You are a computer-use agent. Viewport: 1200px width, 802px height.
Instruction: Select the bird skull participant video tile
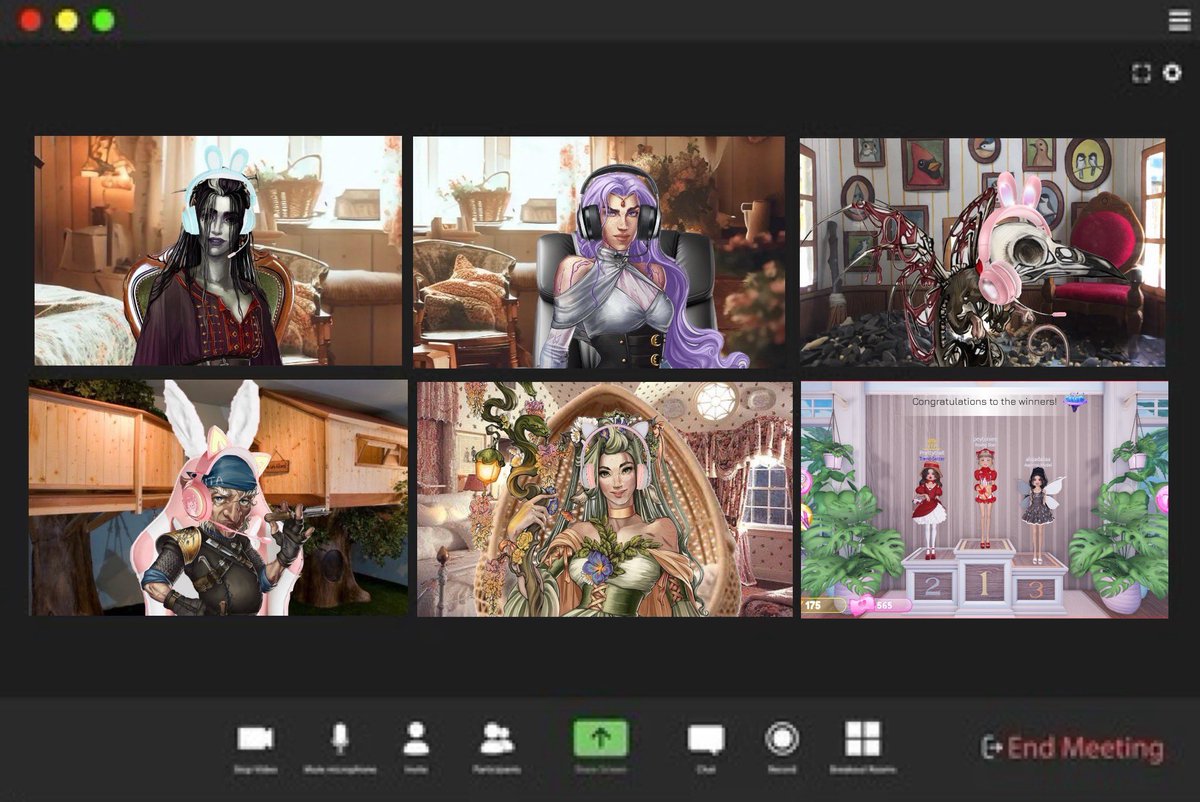pyautogui.click(x=982, y=252)
